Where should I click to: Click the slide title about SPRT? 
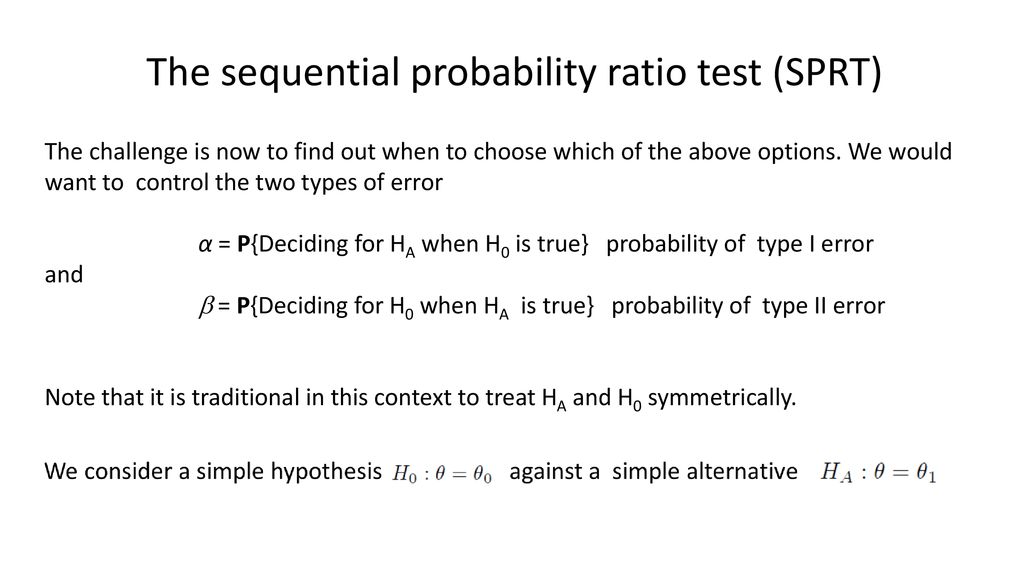click(514, 72)
